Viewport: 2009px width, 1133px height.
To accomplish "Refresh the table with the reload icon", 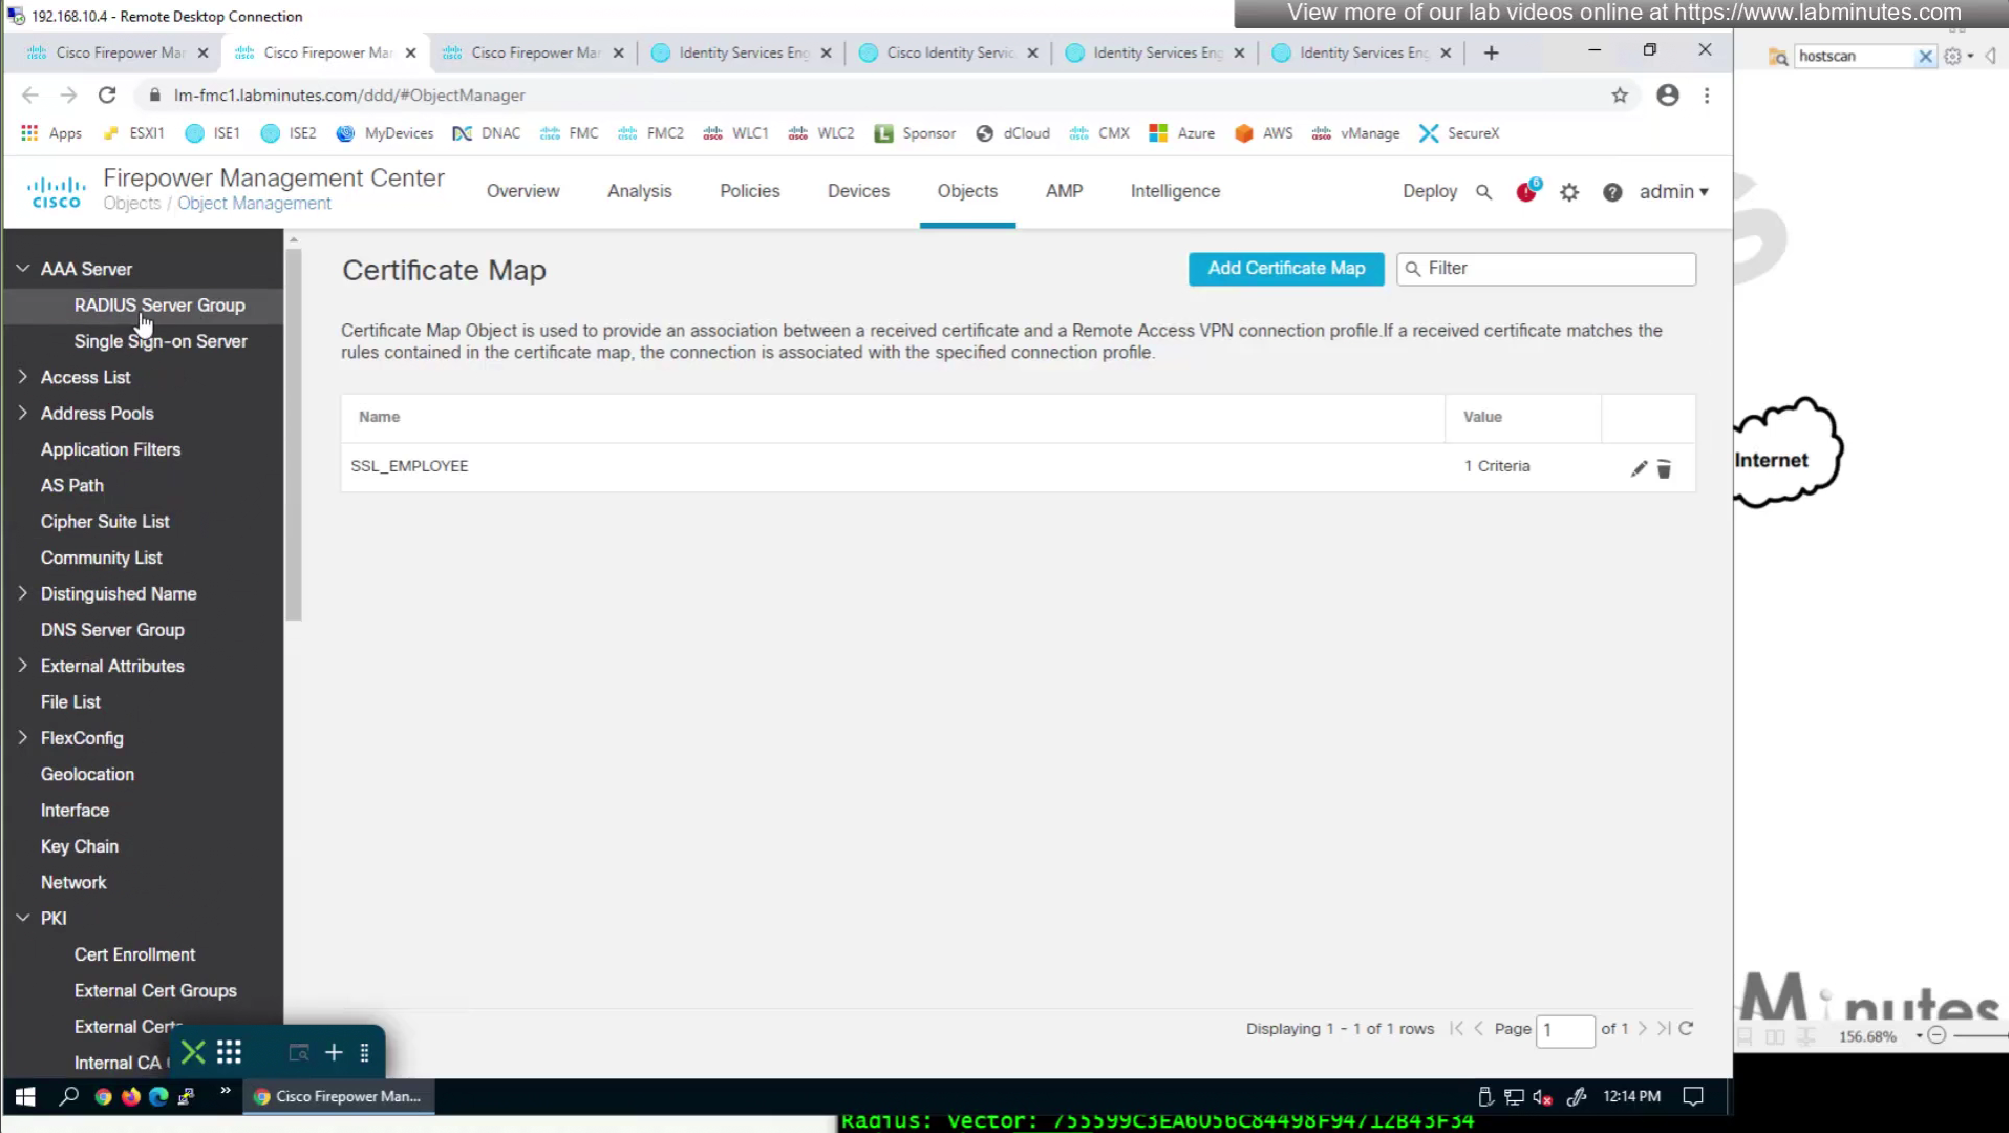I will [1686, 1028].
